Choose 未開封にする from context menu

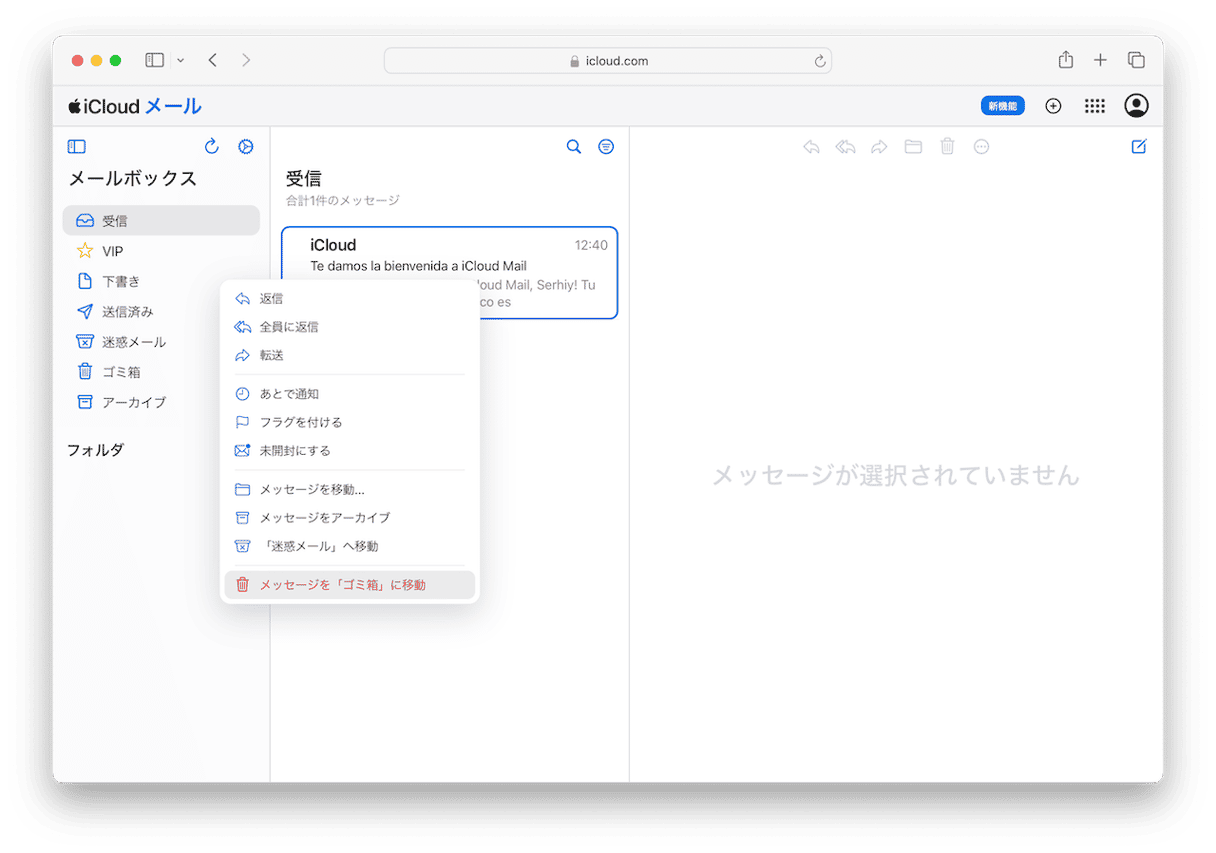click(349, 450)
